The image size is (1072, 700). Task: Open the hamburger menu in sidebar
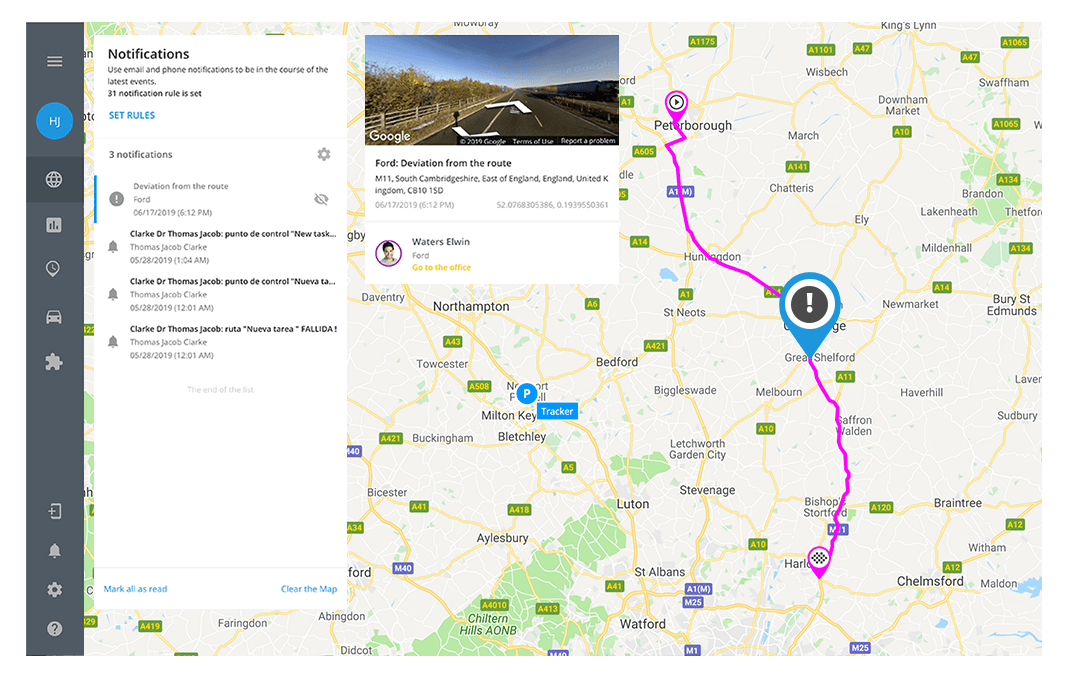tap(55, 62)
